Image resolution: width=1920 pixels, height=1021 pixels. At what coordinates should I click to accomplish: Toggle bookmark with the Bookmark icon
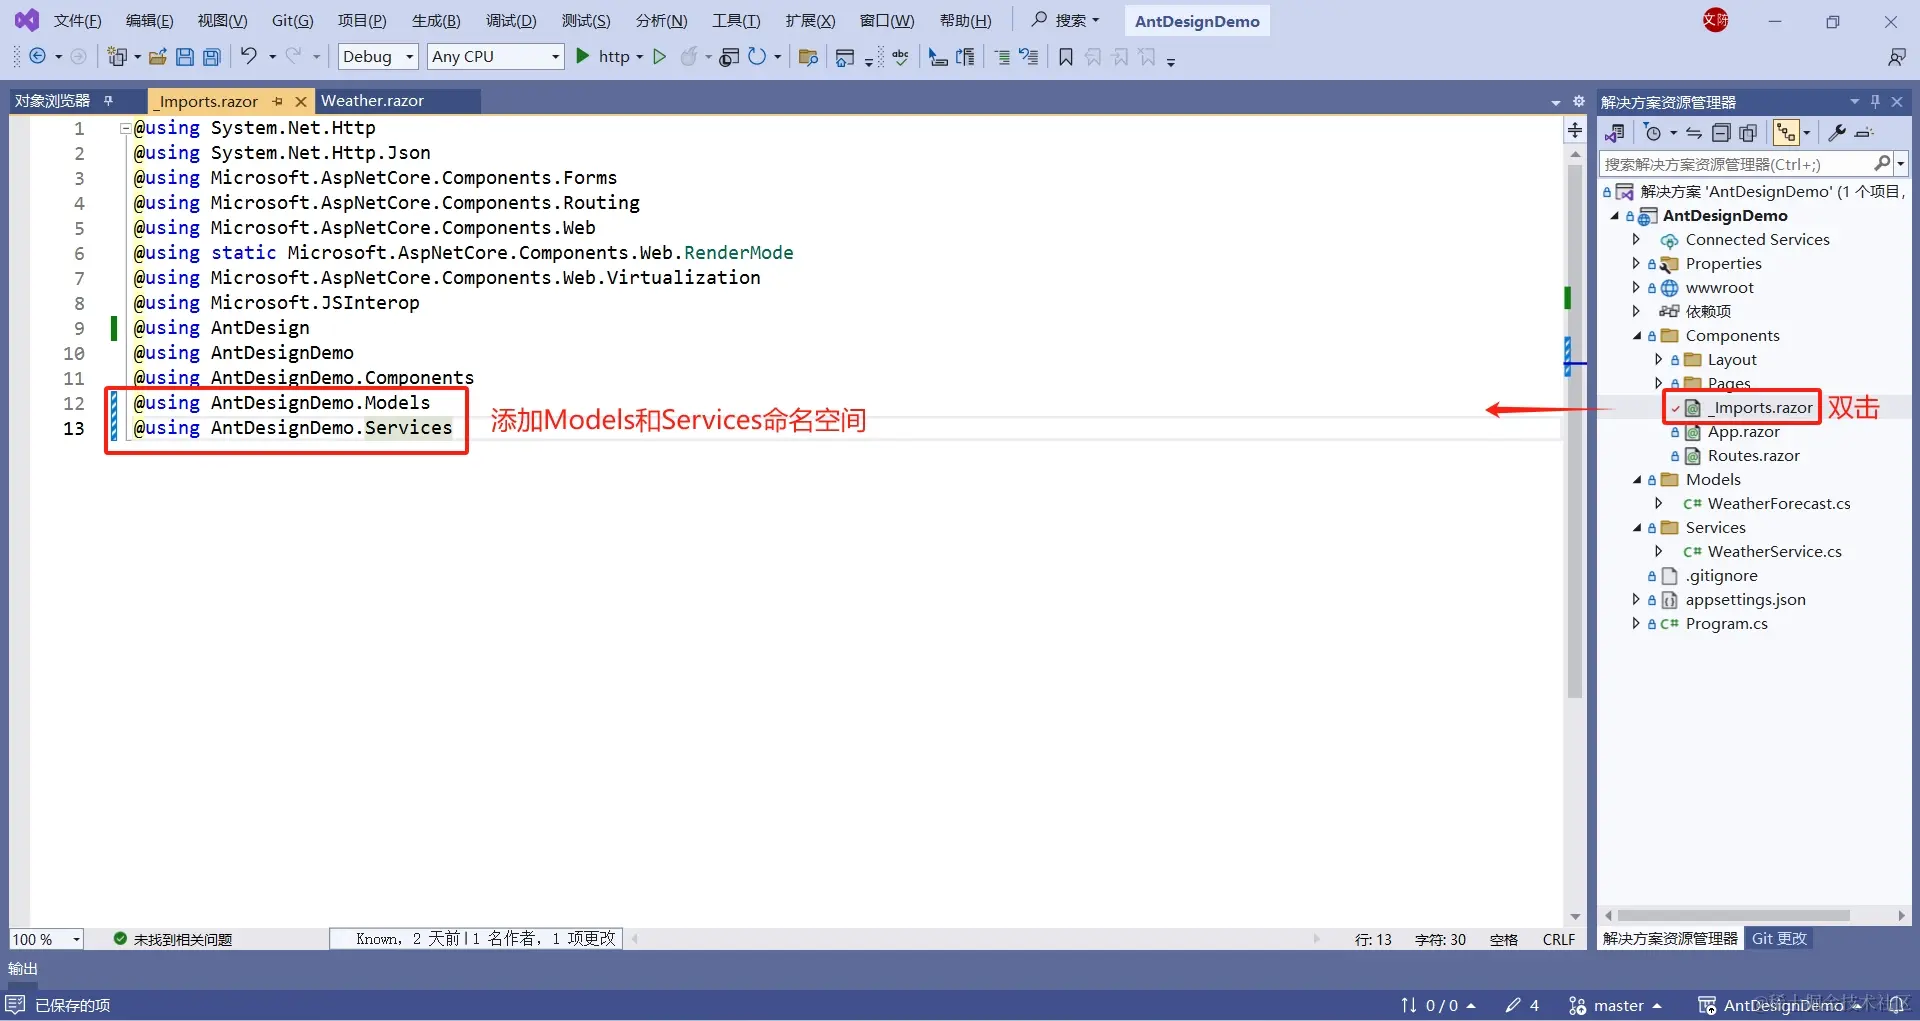[x=1066, y=57]
